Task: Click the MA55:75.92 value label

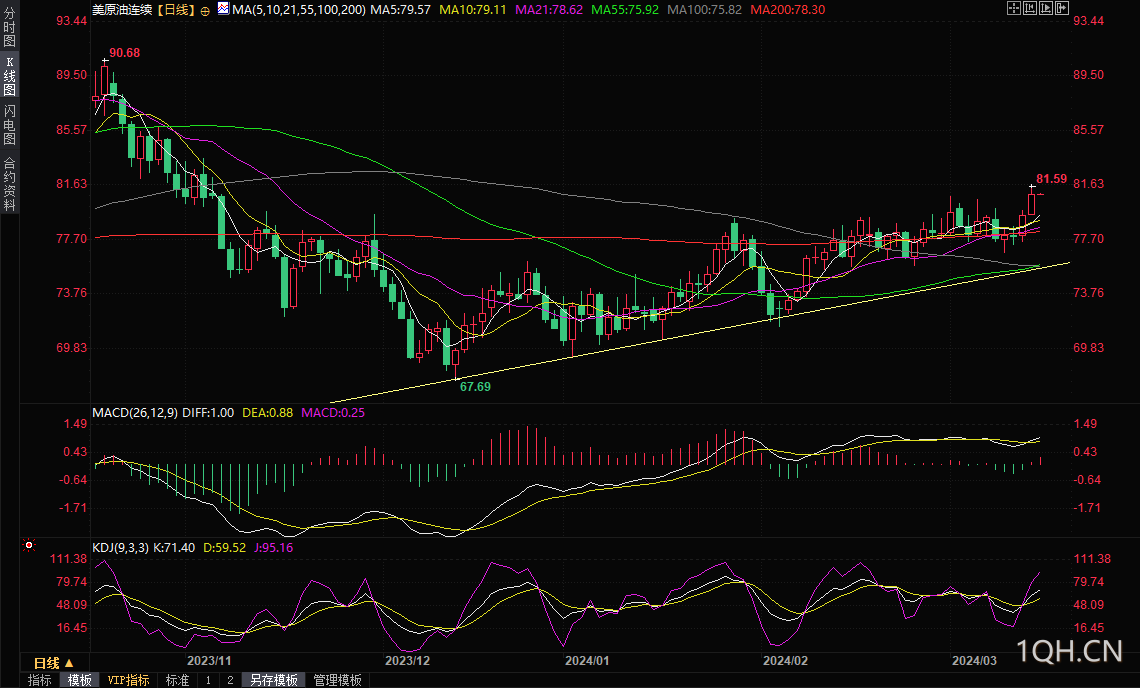Action: click(x=625, y=9)
